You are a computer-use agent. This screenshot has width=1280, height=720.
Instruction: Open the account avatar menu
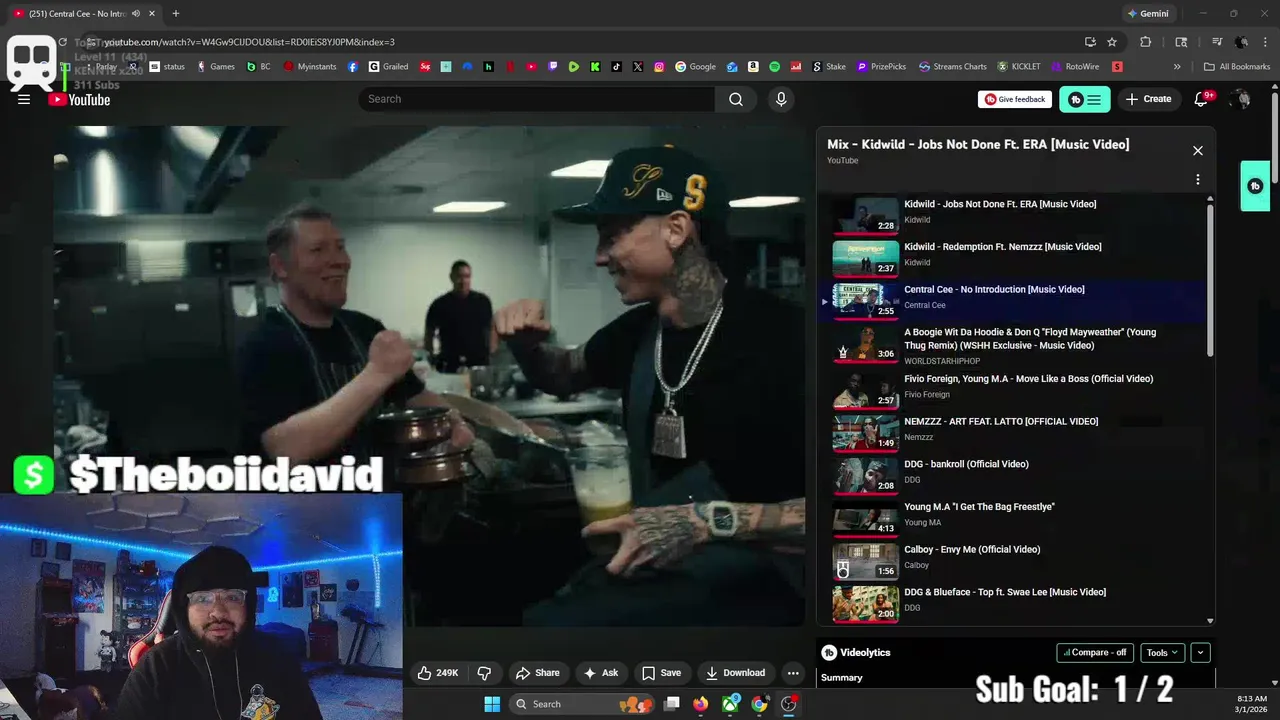1241,99
